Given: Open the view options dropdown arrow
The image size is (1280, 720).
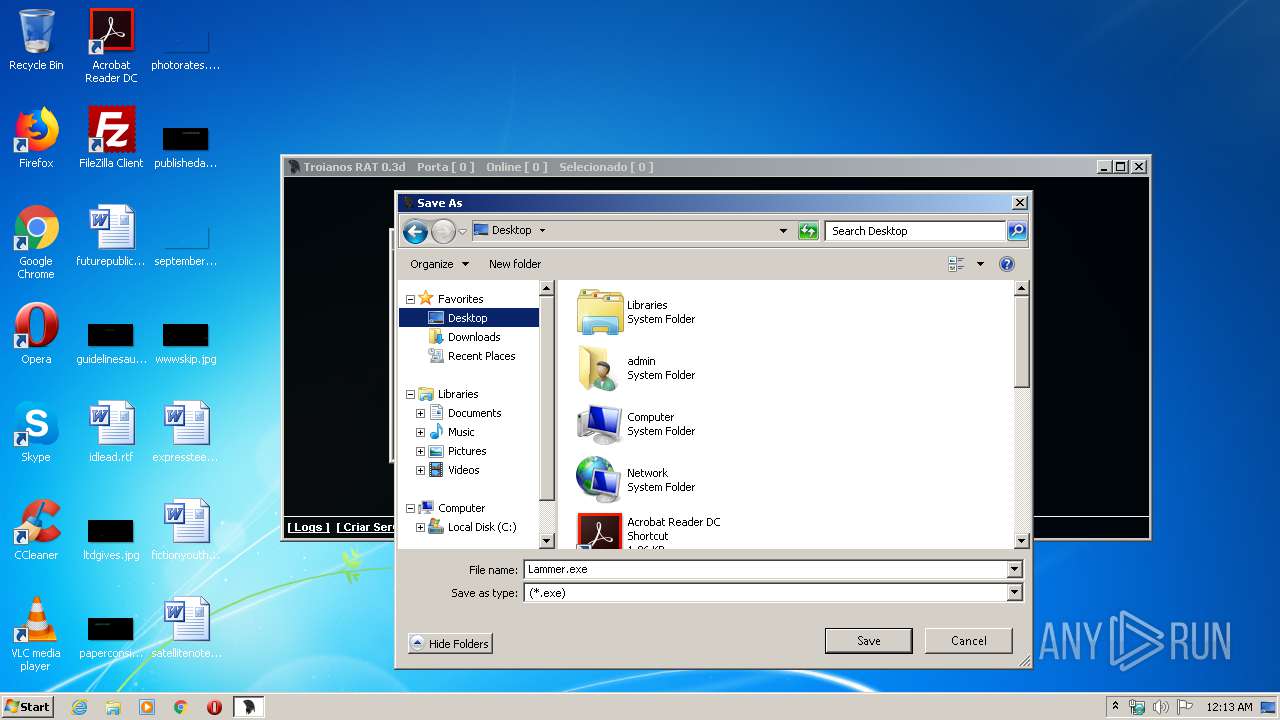Looking at the screenshot, I should (x=980, y=264).
